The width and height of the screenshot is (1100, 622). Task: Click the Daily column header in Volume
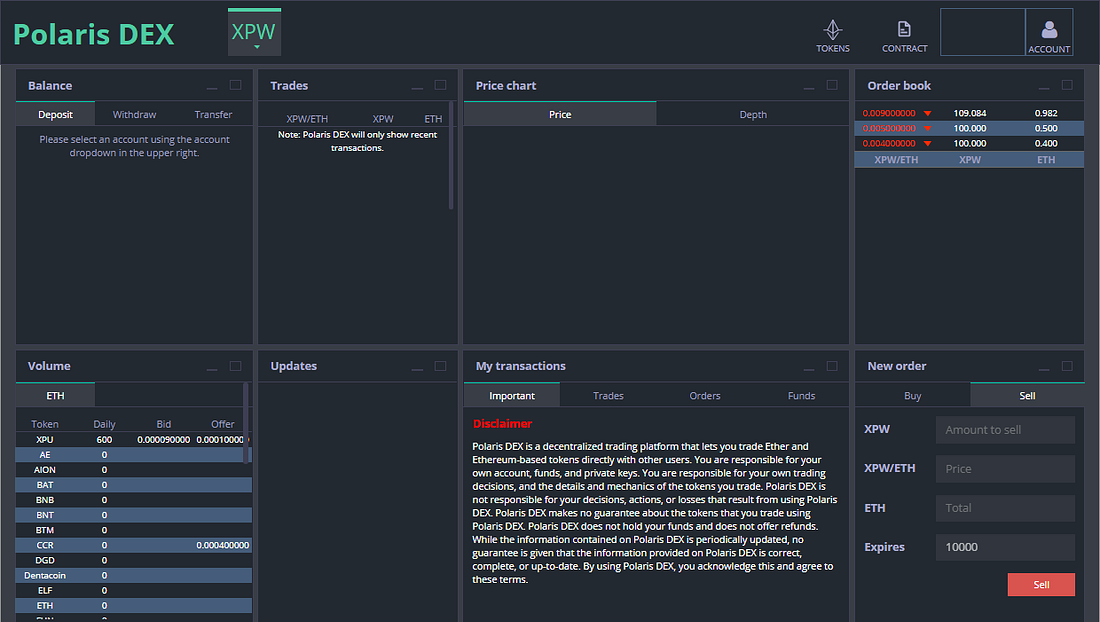pos(104,424)
